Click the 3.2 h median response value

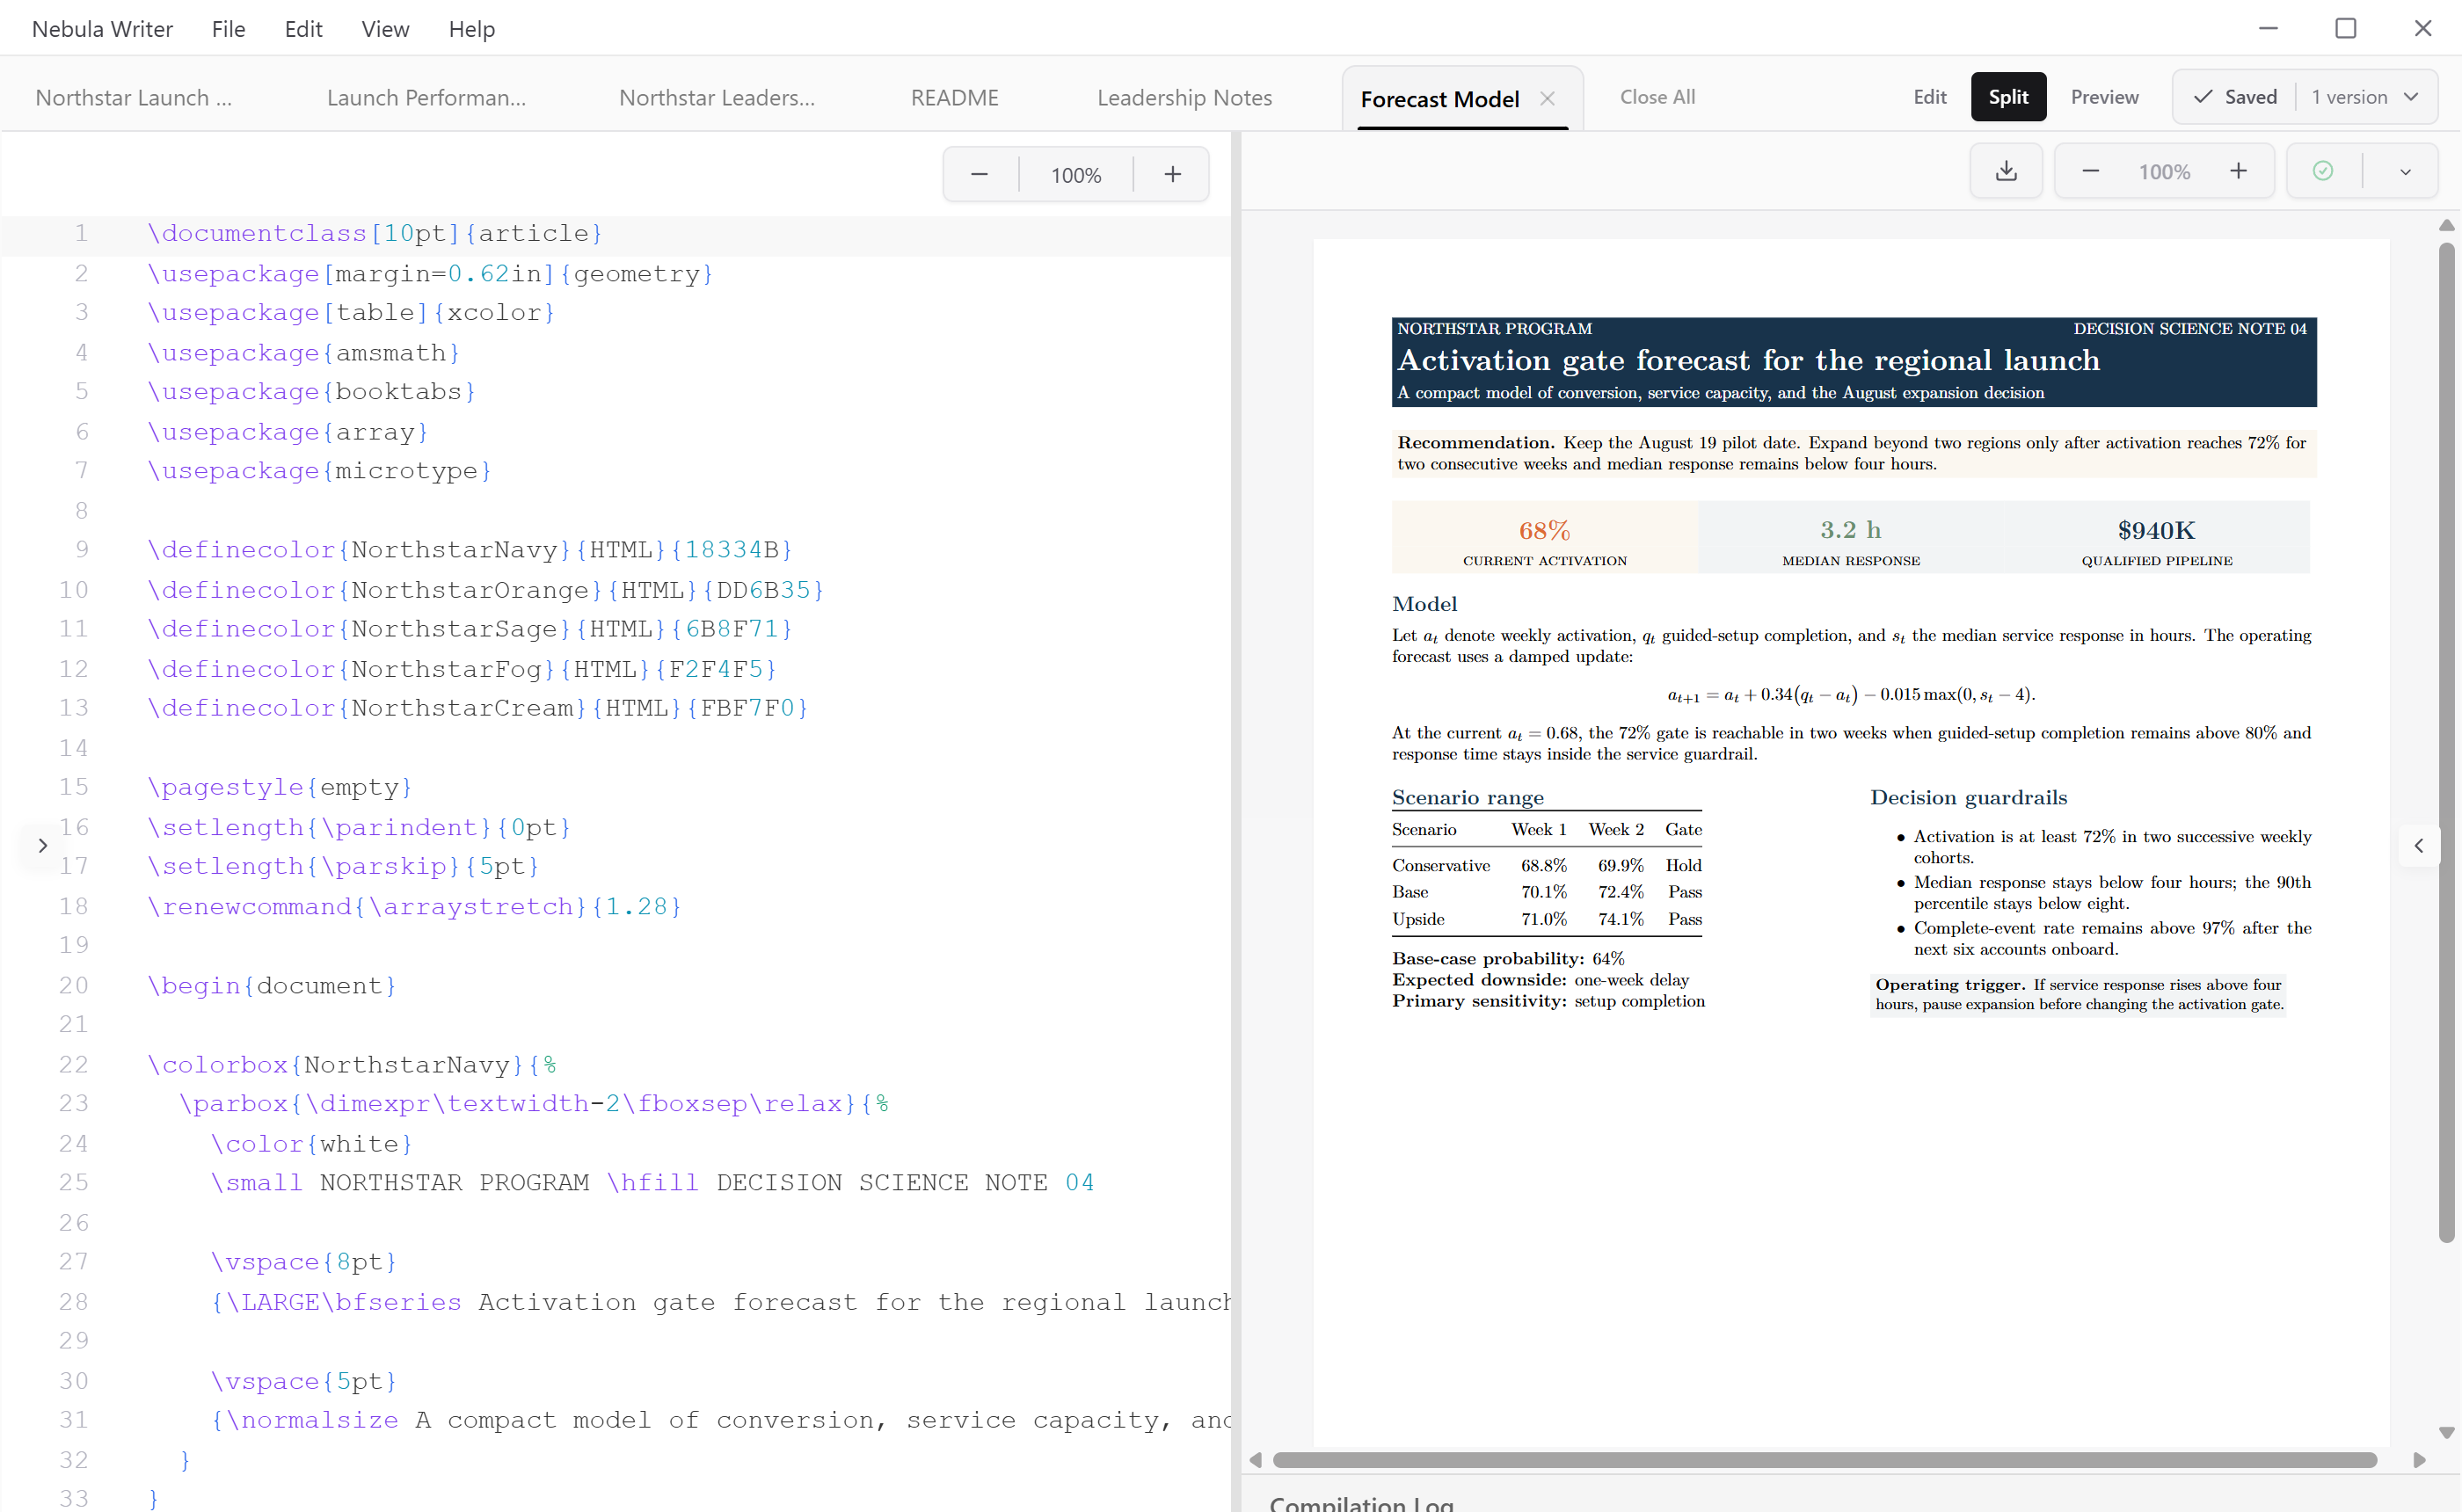click(x=1850, y=529)
